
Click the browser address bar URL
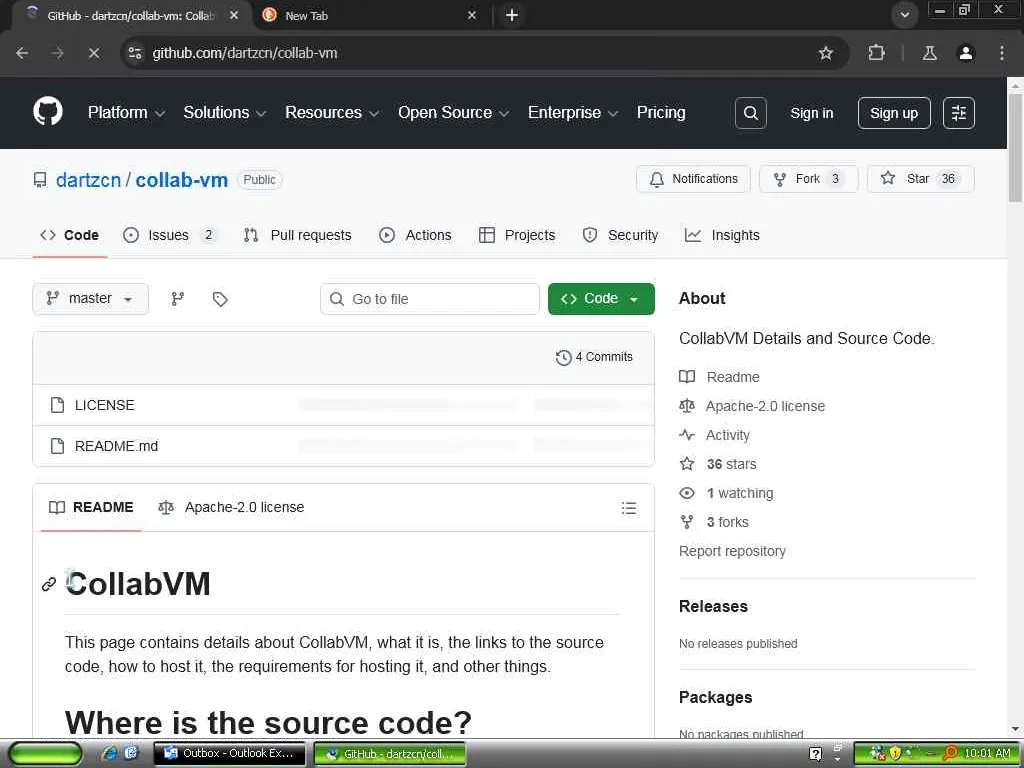pyautogui.click(x=245, y=53)
